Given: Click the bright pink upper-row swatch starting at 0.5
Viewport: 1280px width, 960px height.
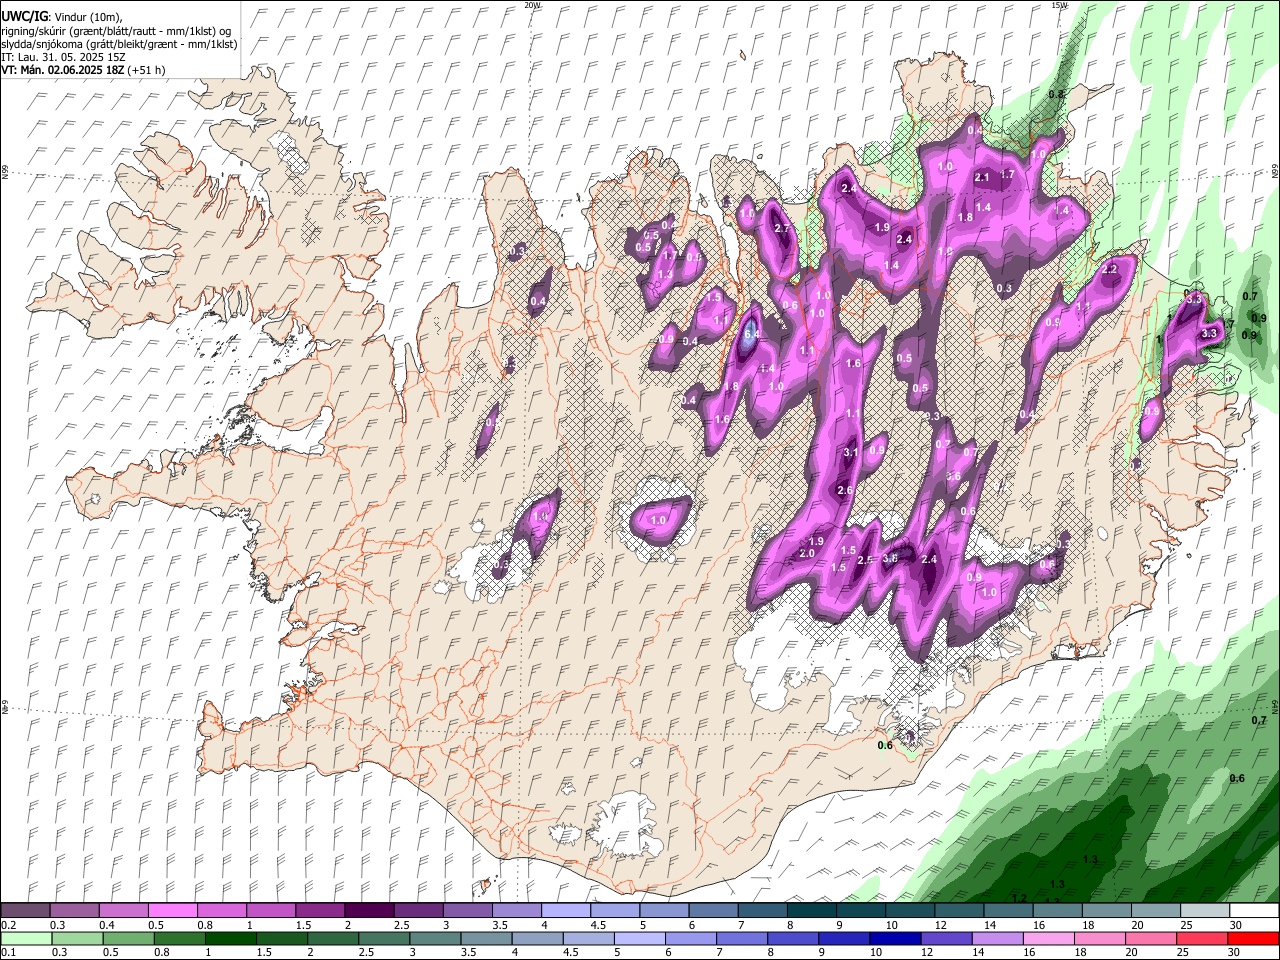Looking at the screenshot, I should (x=172, y=910).
